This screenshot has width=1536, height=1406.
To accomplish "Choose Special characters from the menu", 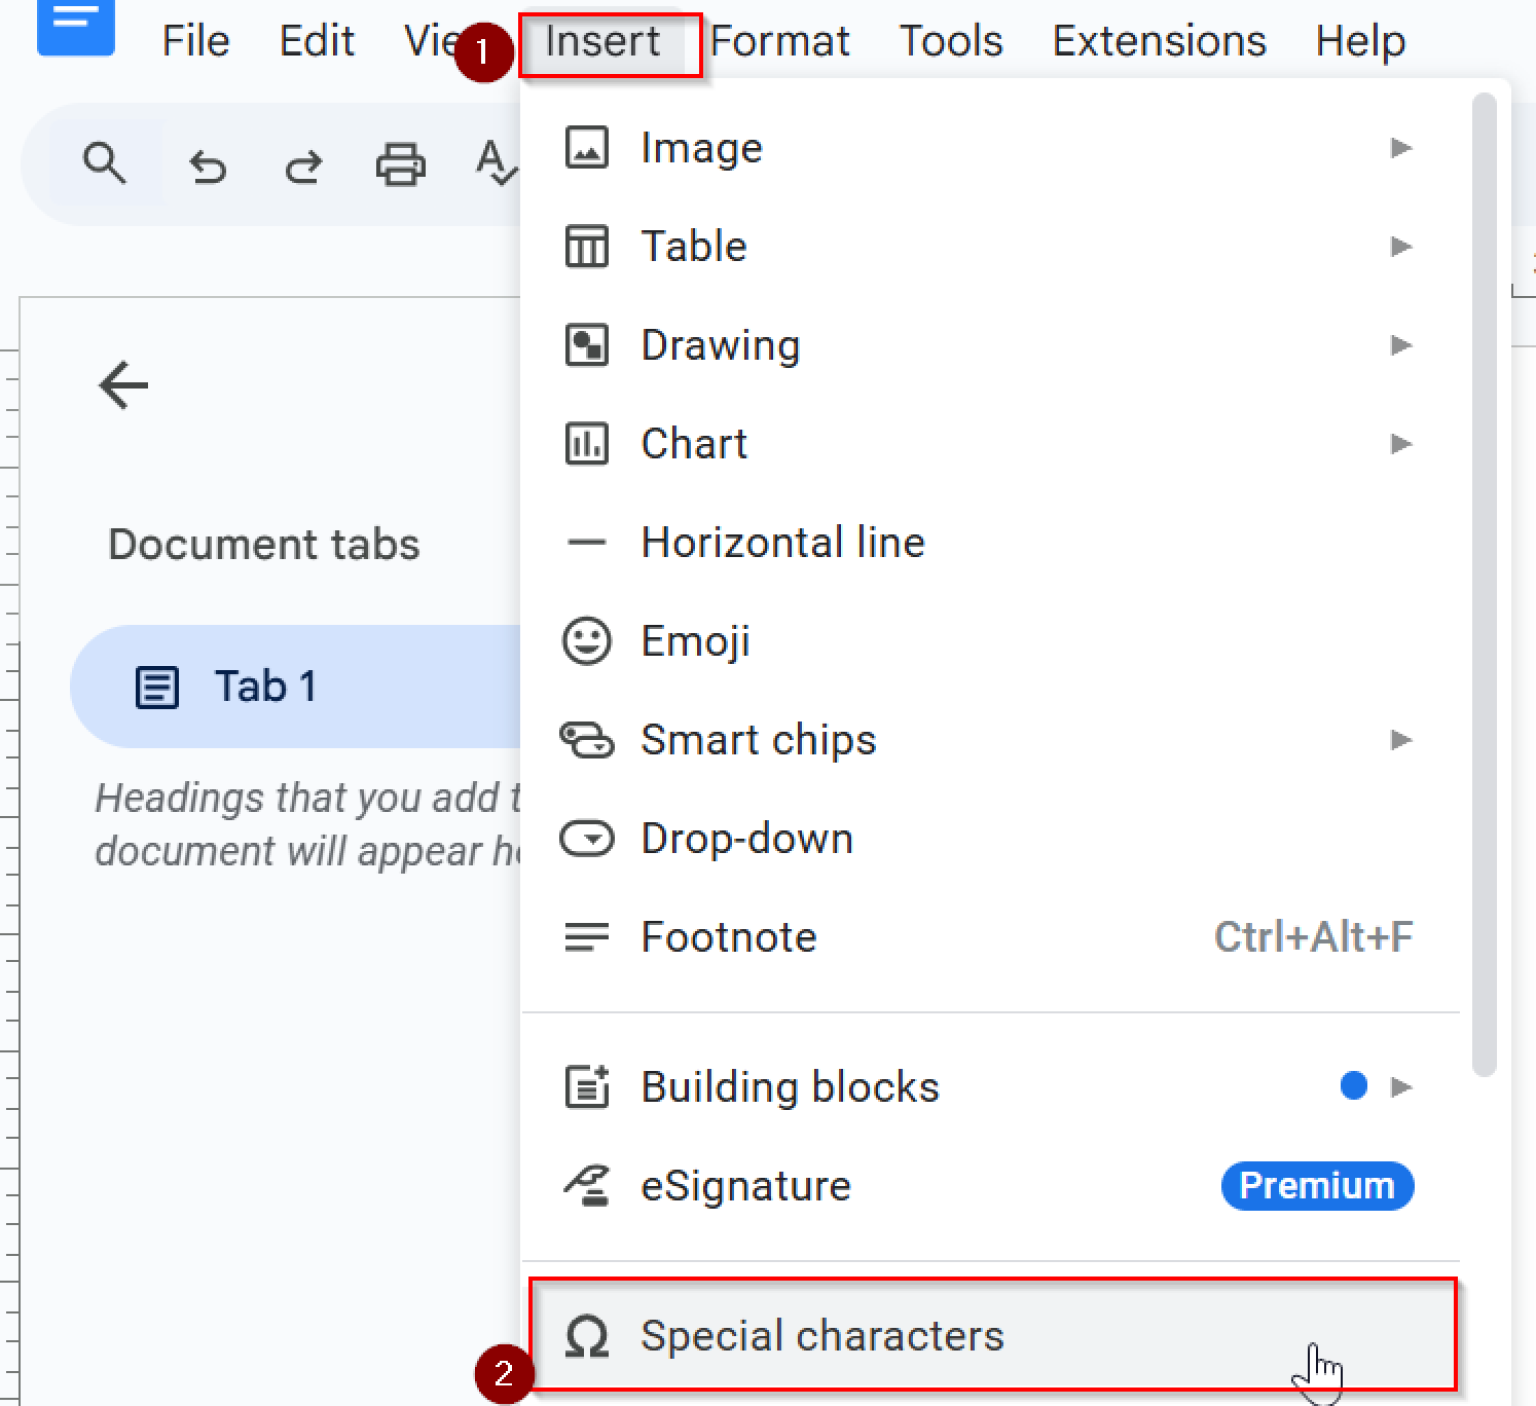I will click(822, 1336).
